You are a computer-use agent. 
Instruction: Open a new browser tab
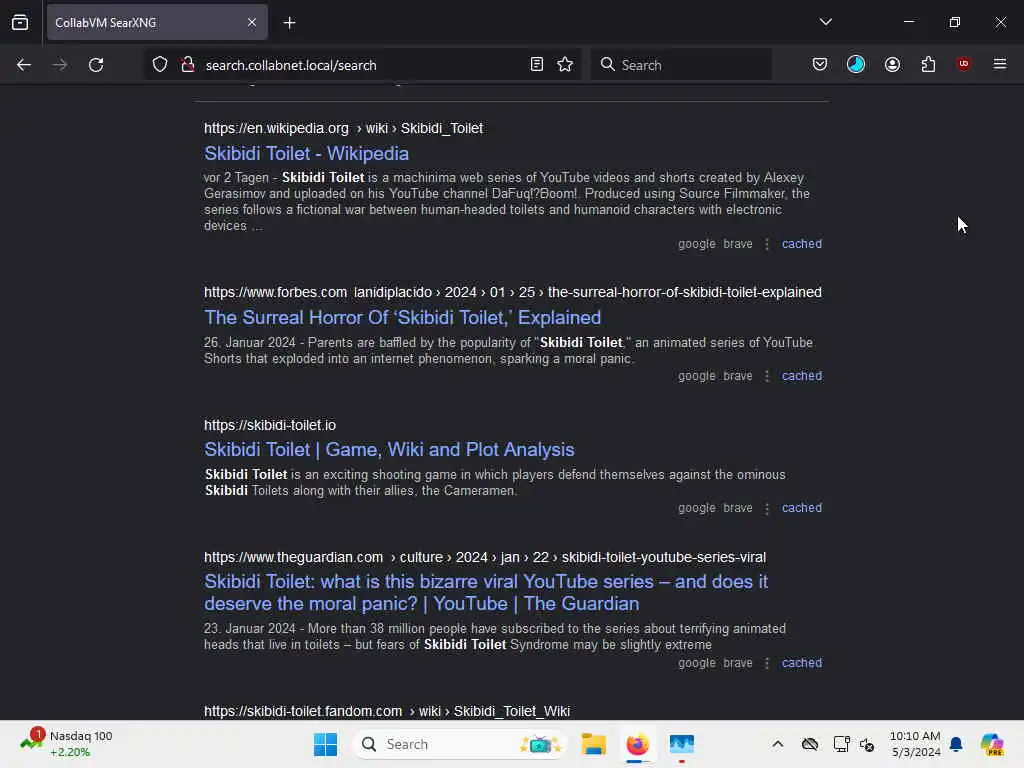click(x=289, y=23)
